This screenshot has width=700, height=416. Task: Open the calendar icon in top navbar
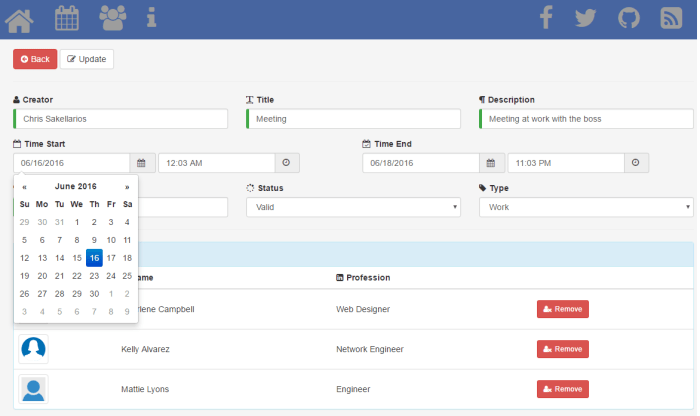click(x=67, y=18)
